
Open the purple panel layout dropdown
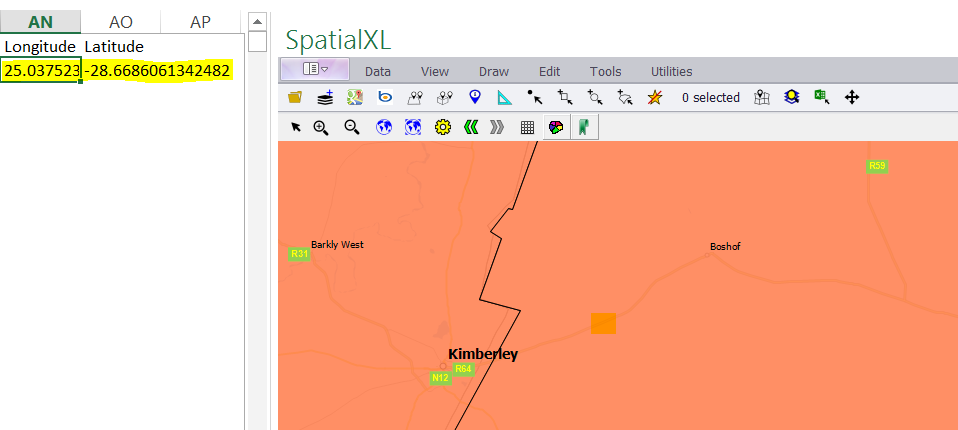pos(315,69)
